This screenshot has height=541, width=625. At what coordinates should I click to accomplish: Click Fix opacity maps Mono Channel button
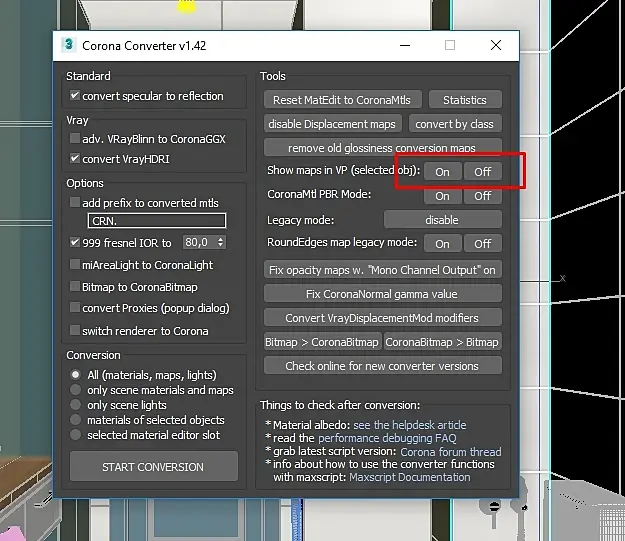[x=382, y=270]
